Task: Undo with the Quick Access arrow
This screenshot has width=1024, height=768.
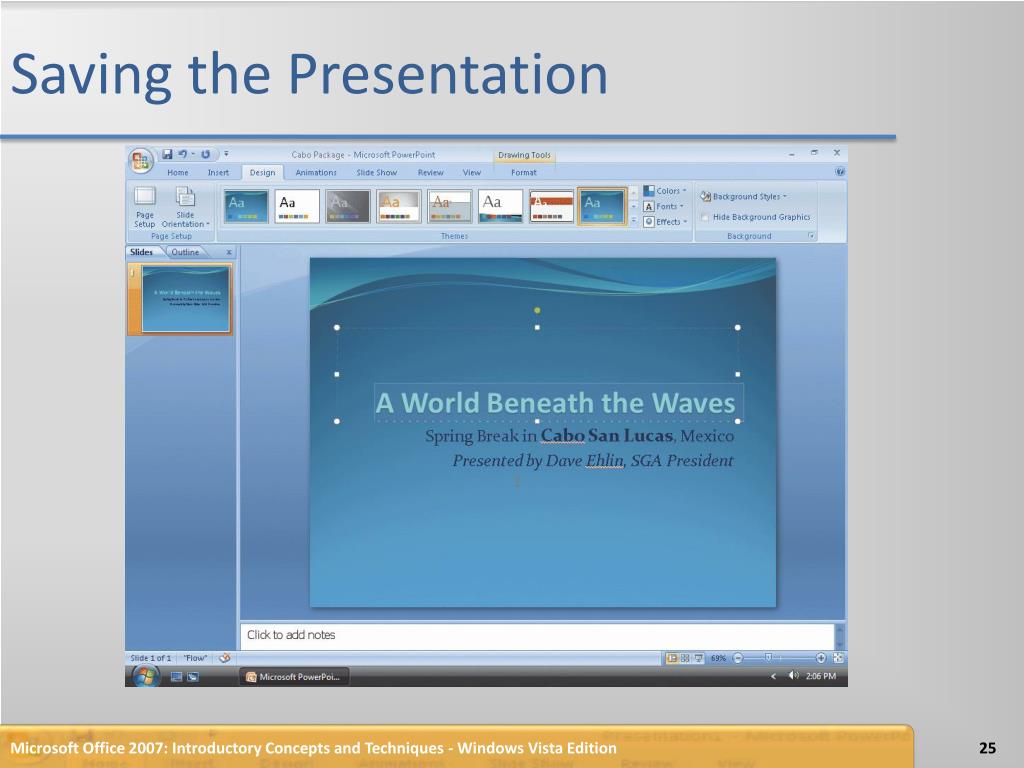Action: 182,154
